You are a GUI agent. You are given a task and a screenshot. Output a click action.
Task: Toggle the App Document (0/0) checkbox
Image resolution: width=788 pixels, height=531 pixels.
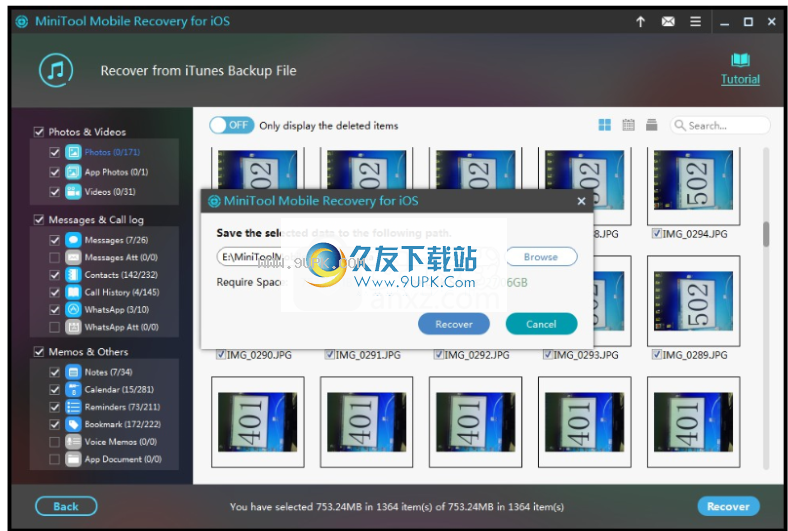pyautogui.click(x=55, y=459)
